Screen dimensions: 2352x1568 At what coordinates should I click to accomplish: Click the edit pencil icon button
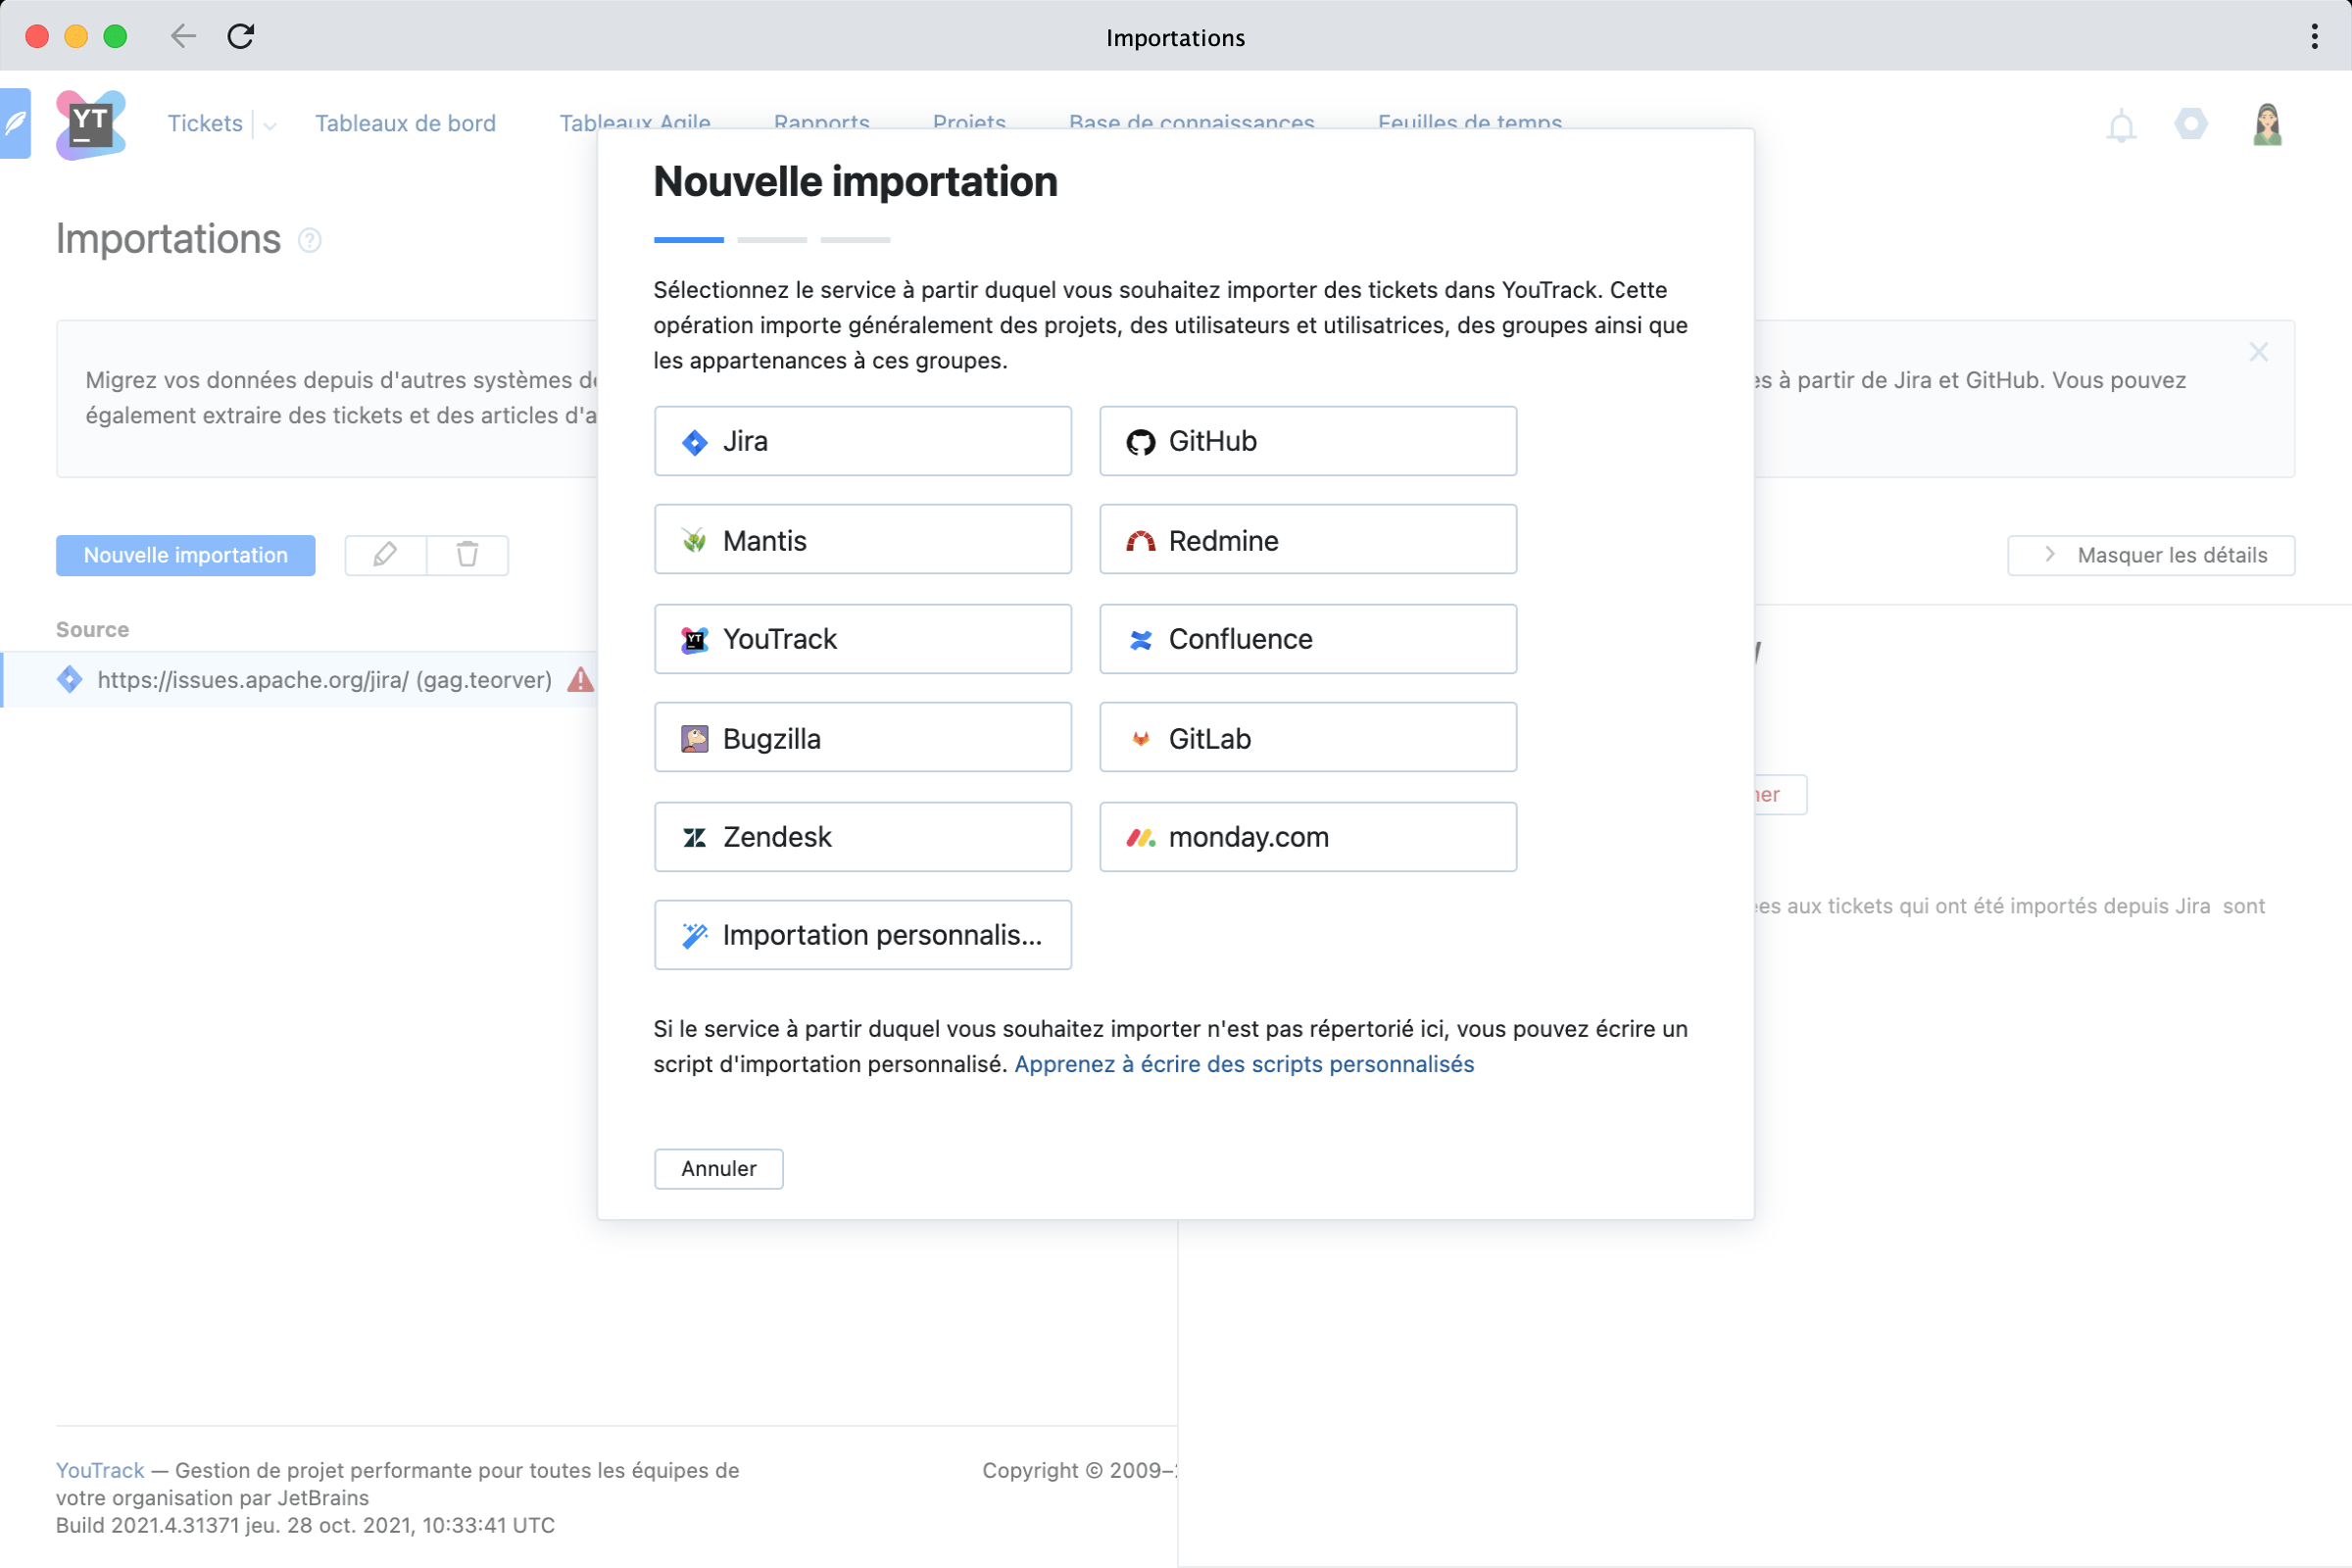click(385, 555)
